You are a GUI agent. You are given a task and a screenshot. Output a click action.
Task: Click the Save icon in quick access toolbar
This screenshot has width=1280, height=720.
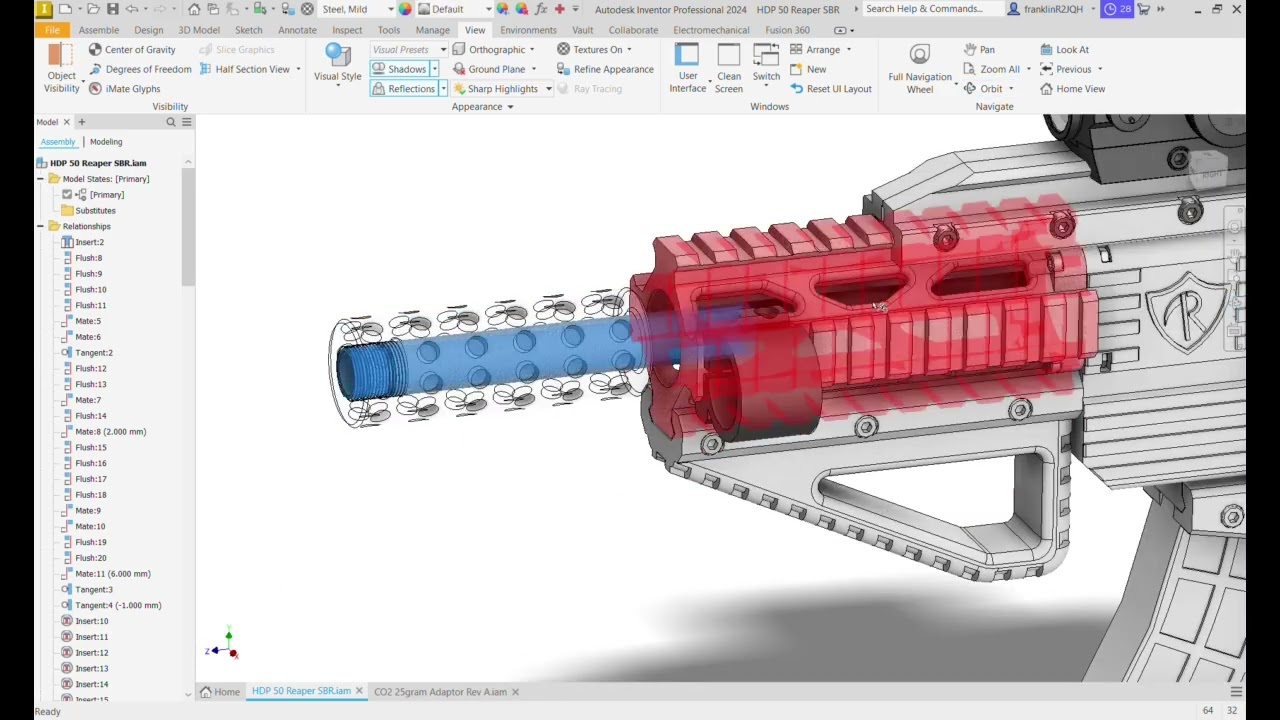[113, 9]
